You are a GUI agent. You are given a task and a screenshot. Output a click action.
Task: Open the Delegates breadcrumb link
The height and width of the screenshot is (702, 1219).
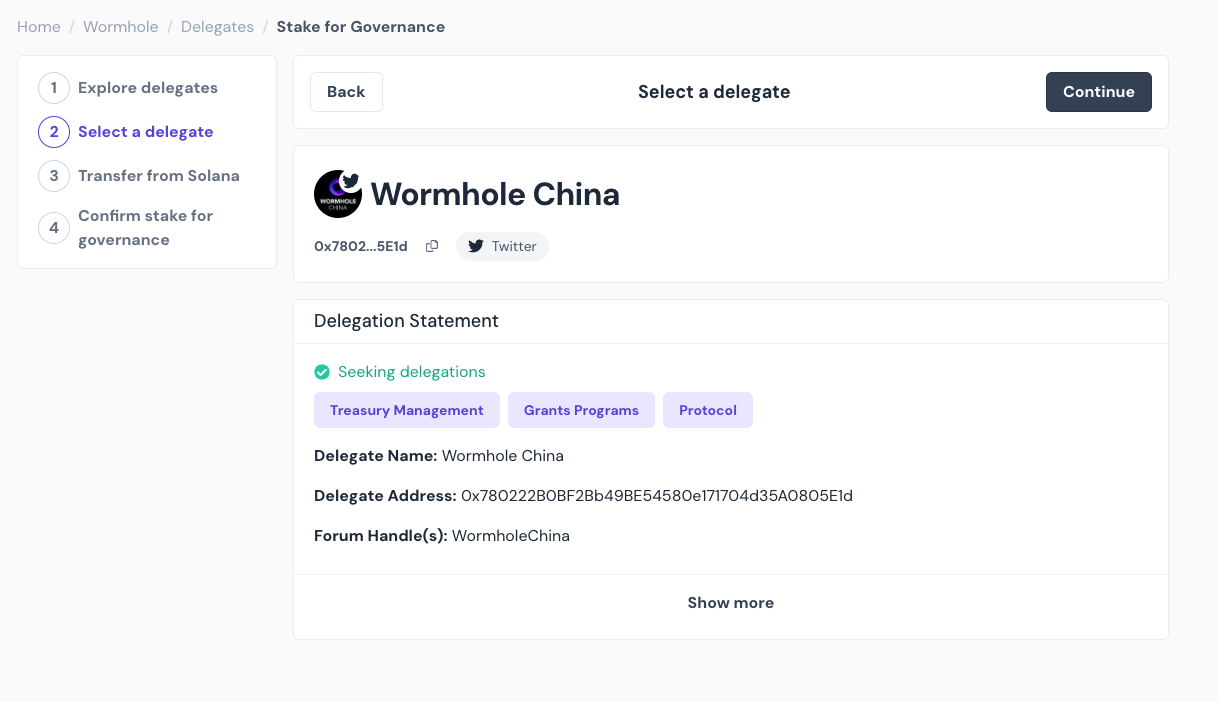click(x=217, y=27)
